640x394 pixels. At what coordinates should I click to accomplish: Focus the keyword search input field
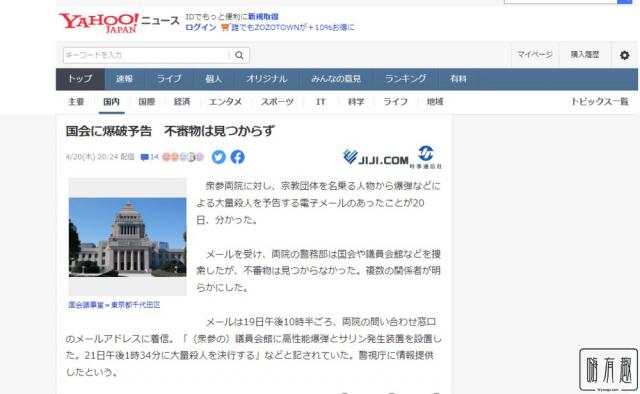click(x=146, y=55)
